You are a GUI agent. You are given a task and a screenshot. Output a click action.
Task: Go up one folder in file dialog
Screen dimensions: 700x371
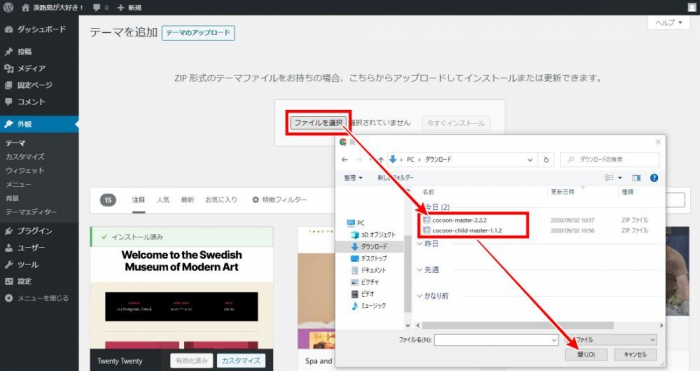point(381,160)
